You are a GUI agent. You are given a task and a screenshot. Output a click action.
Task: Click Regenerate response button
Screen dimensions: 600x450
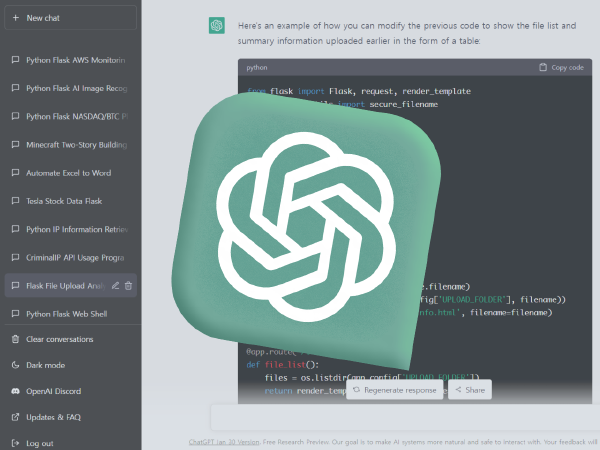point(395,390)
